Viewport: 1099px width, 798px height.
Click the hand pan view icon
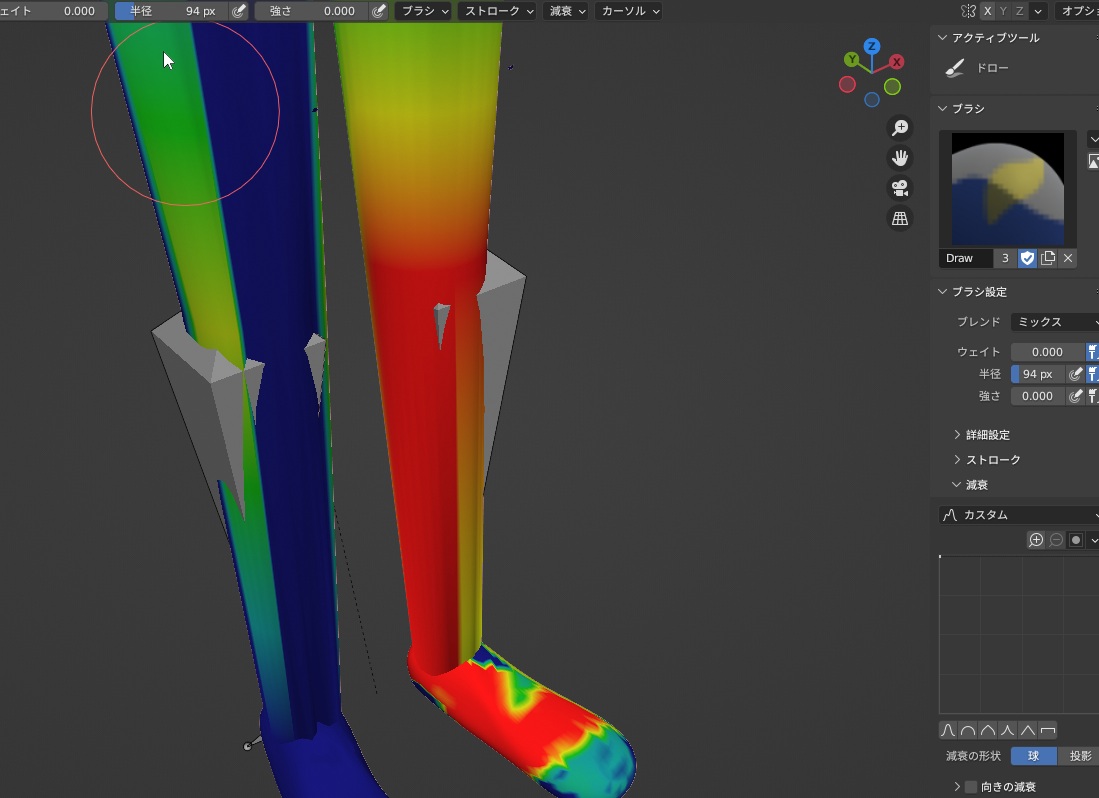tap(900, 158)
